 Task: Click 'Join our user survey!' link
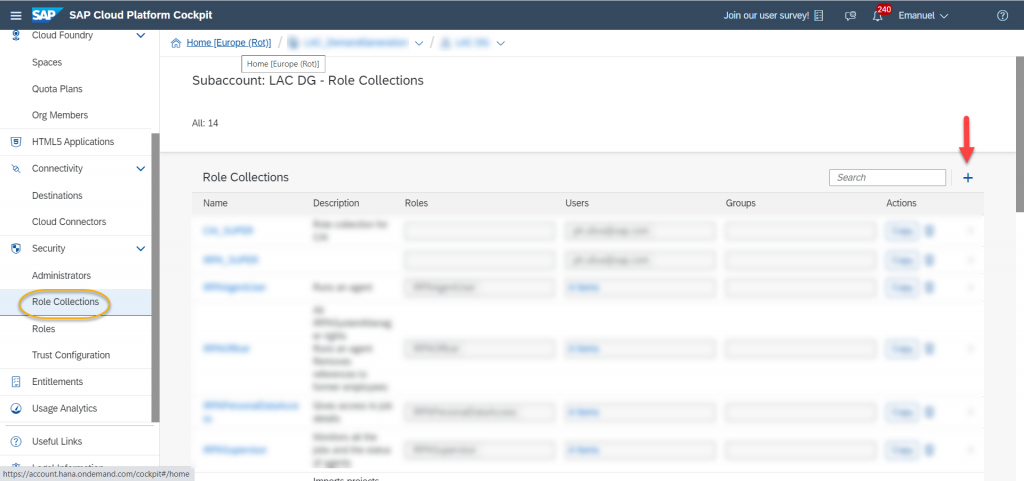click(766, 16)
